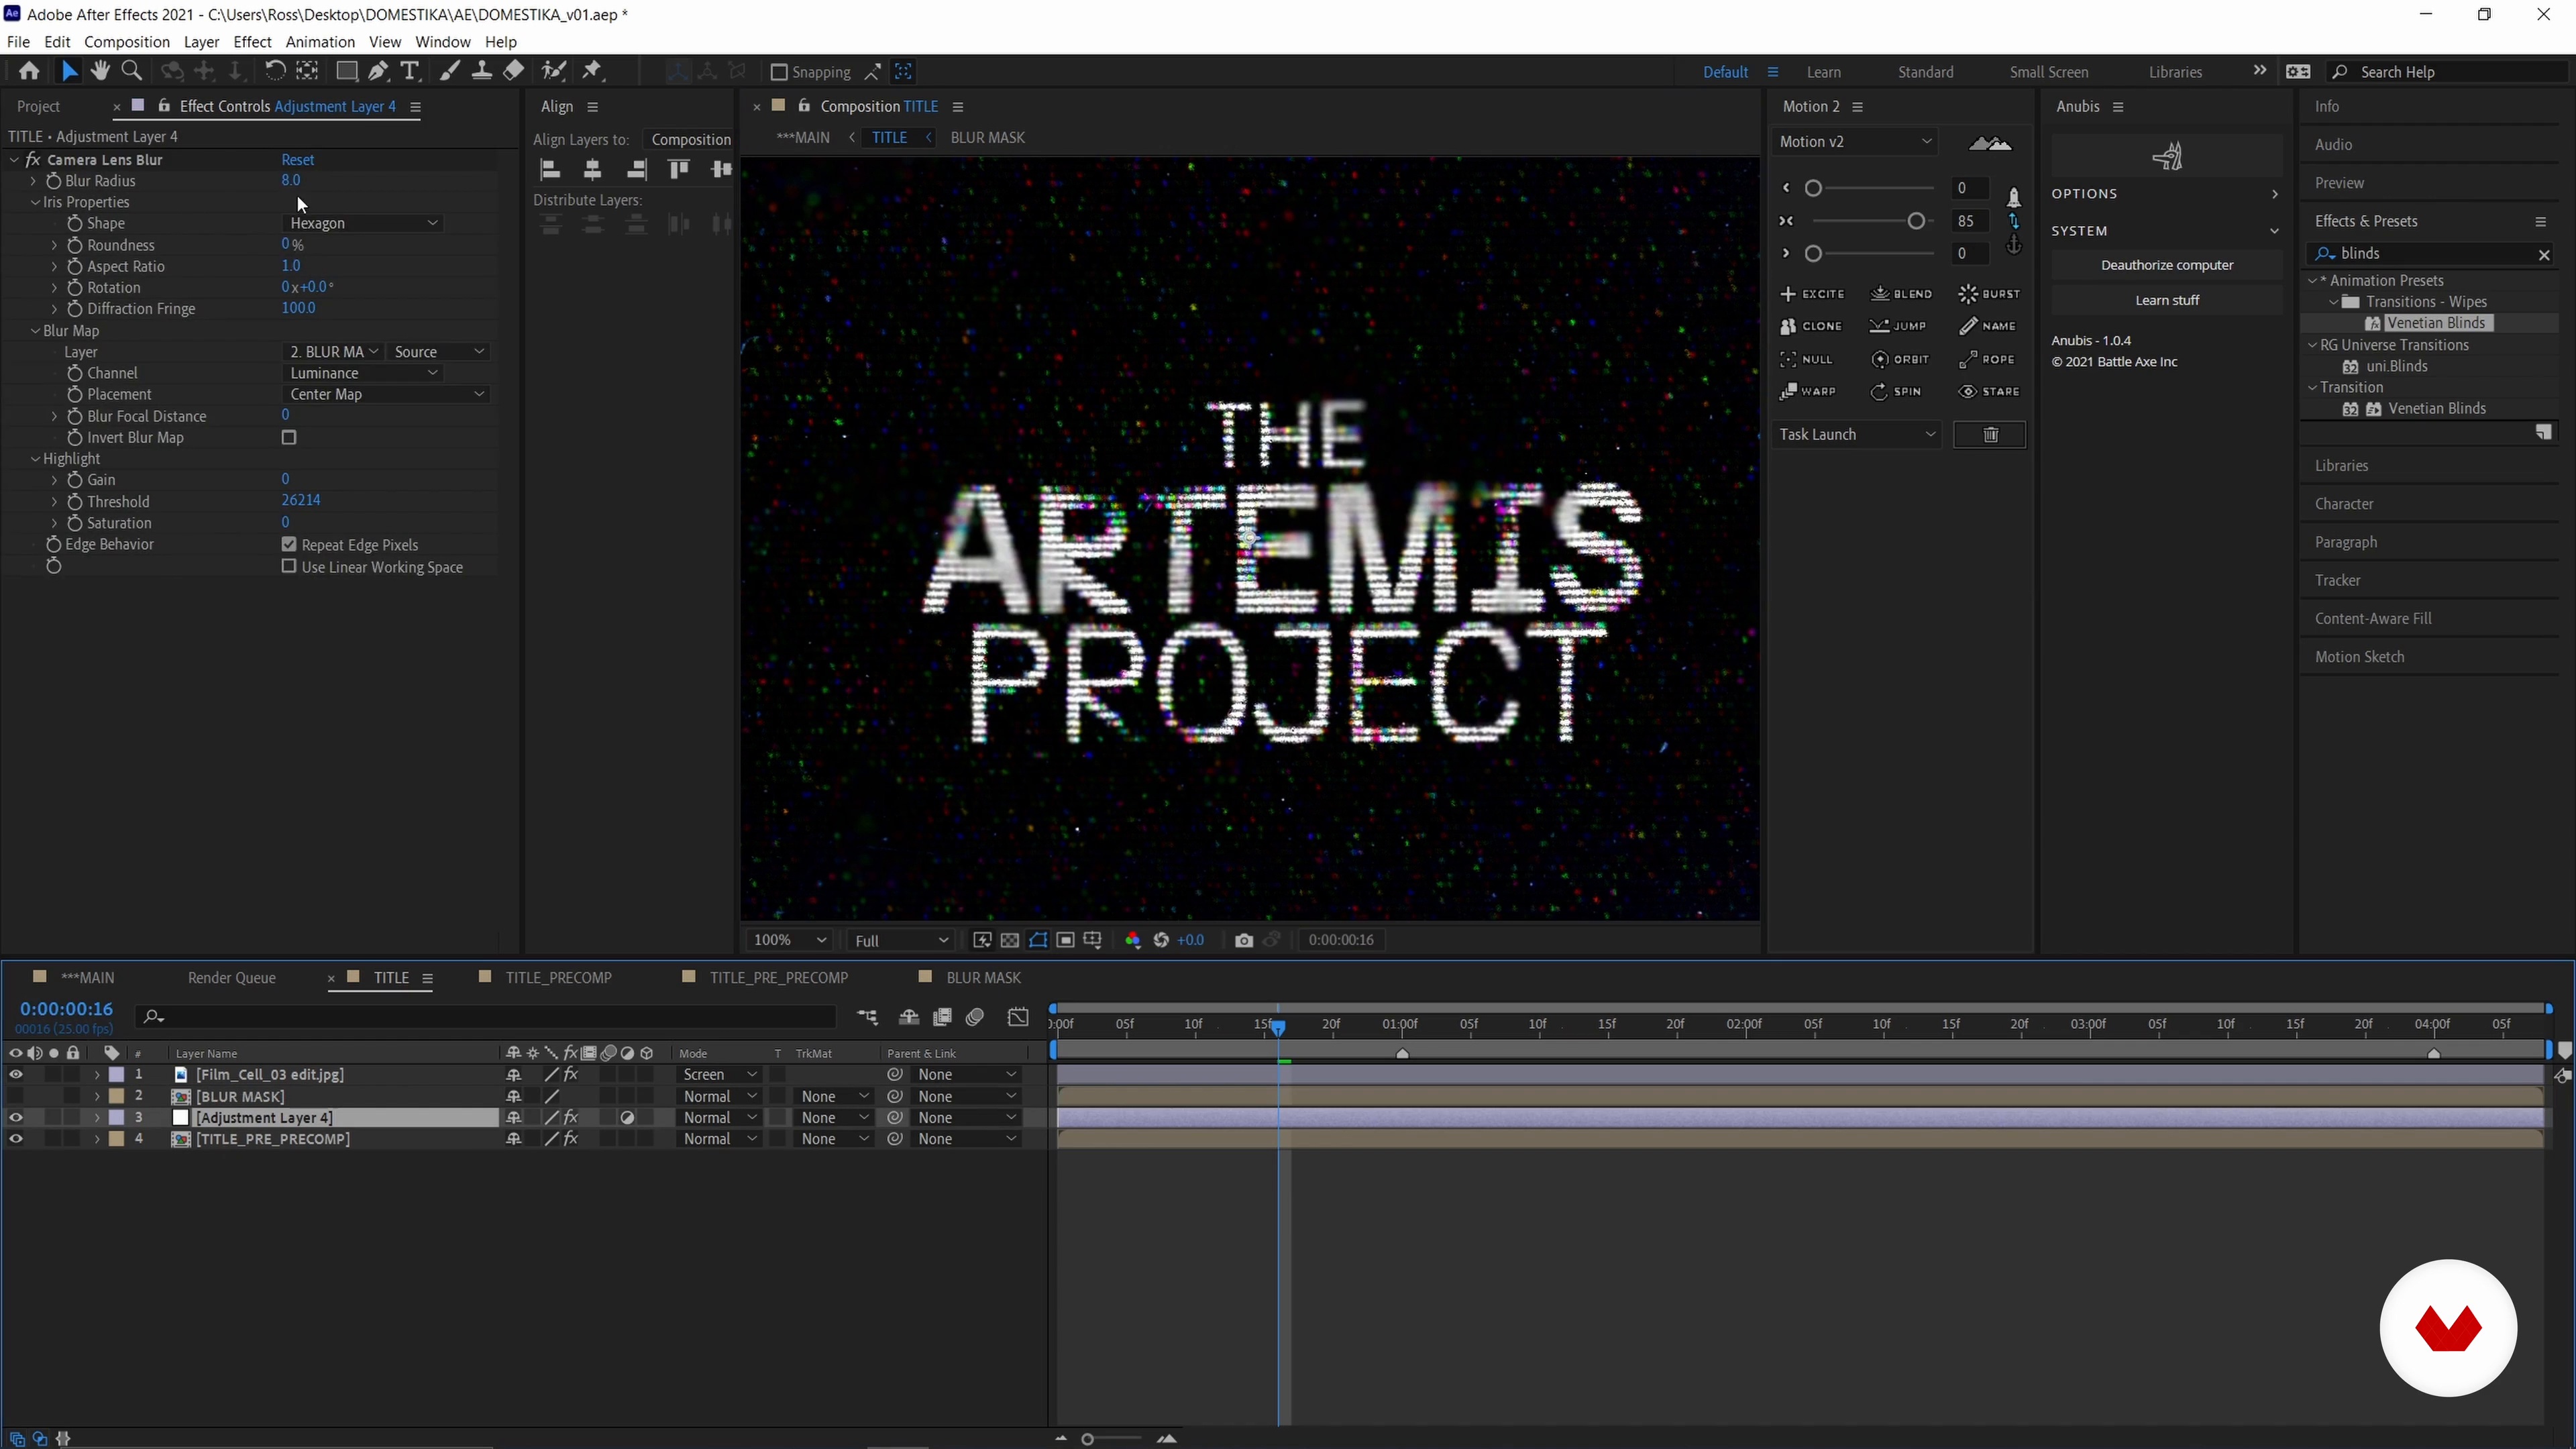Reset the Camera Lens Blur effect
The width and height of the screenshot is (2576, 1449).
click(x=297, y=160)
